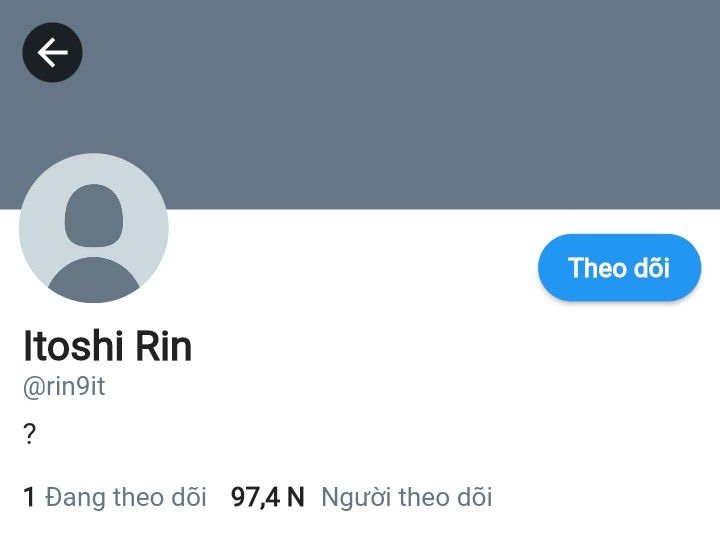Click the word "Rin" in the profile name
The width and height of the screenshot is (720, 534).
(164, 346)
